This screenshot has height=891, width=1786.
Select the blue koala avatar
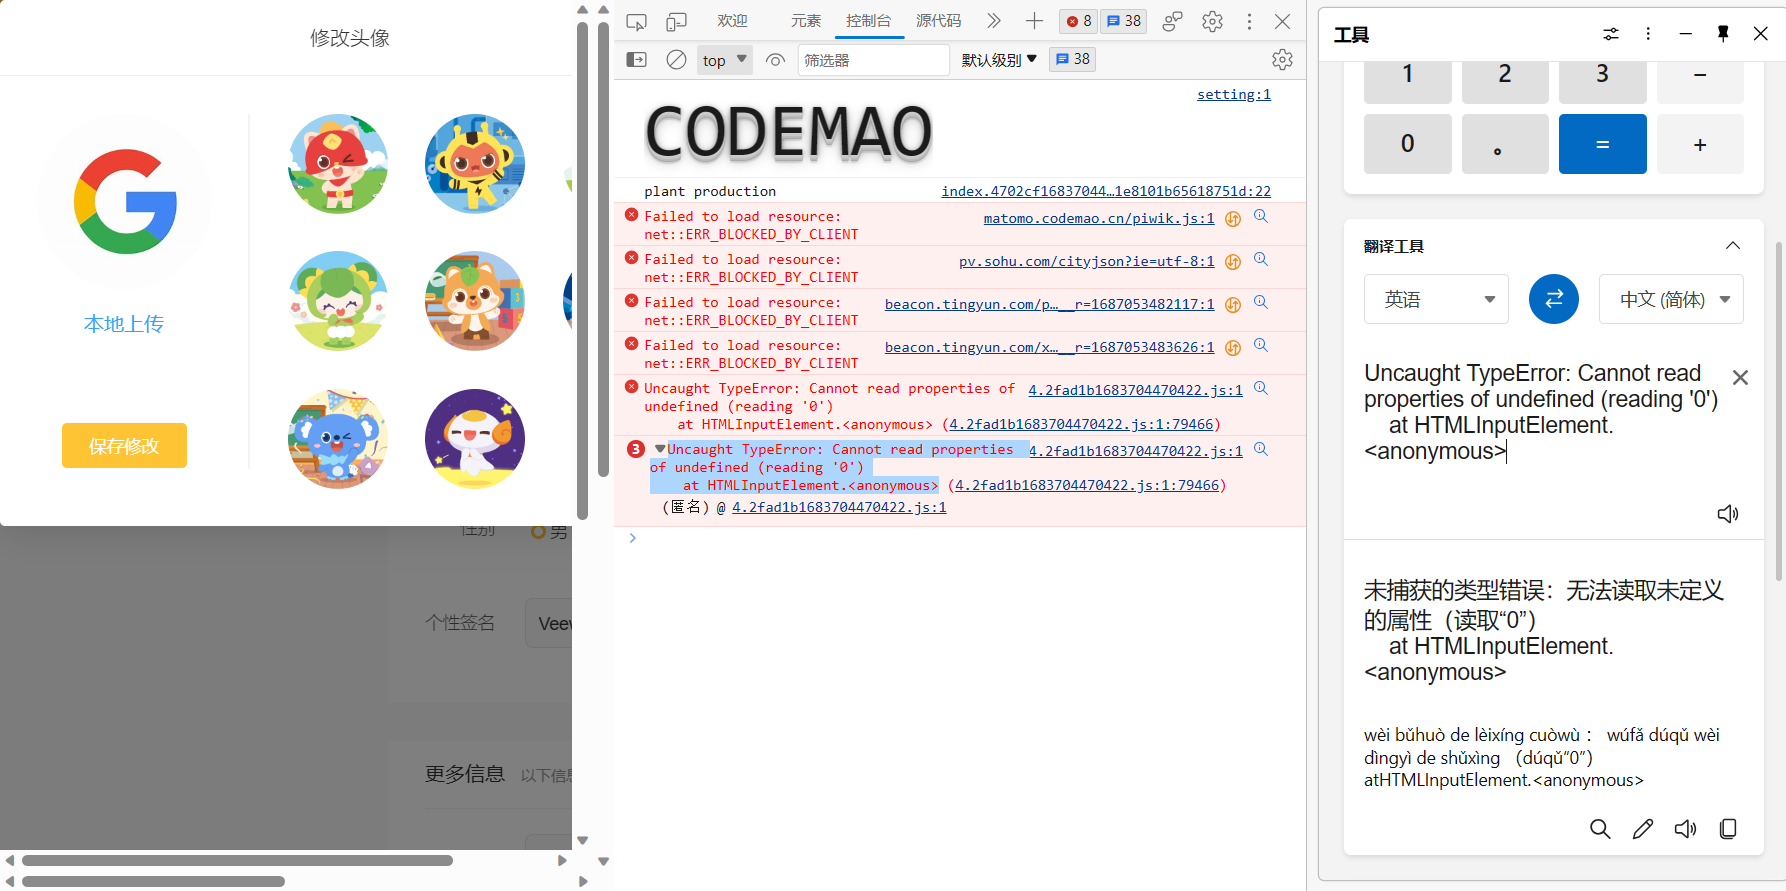338,439
